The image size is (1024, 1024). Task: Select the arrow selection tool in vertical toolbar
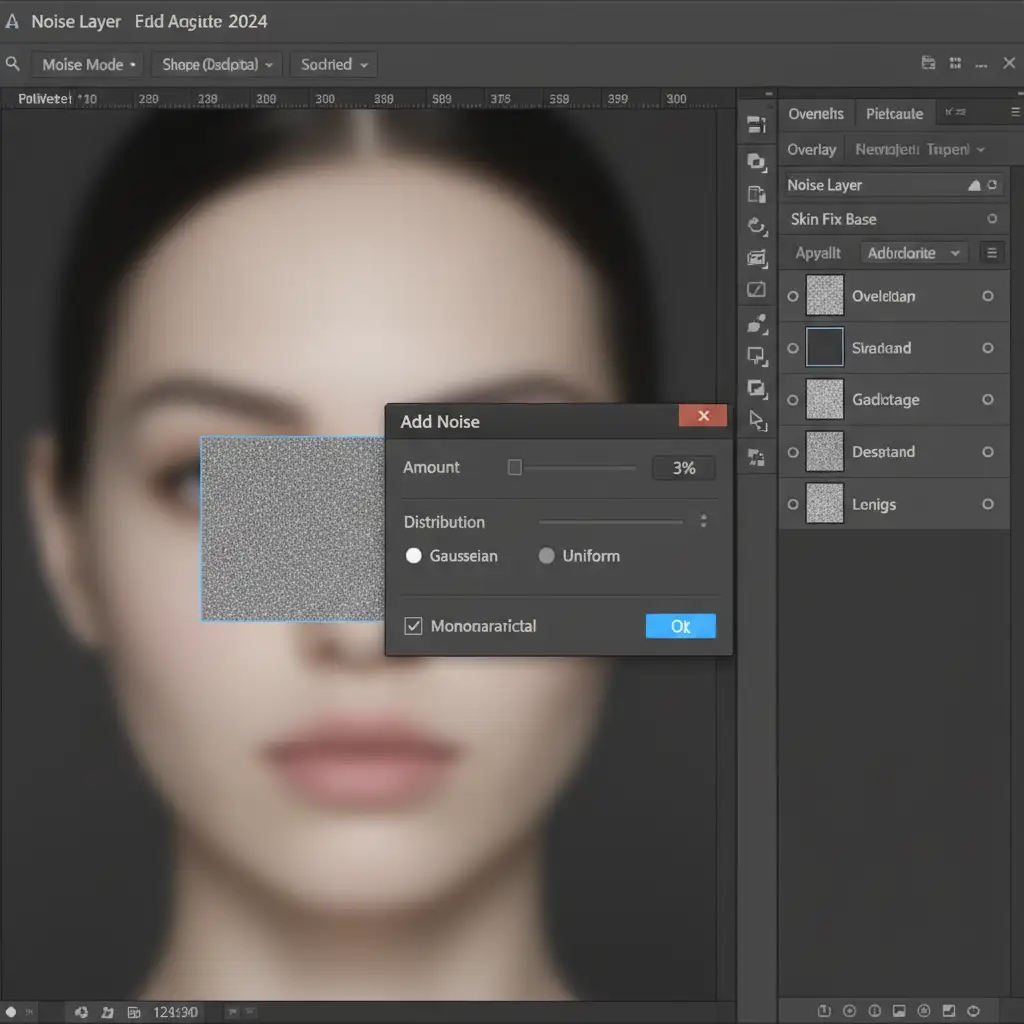[x=757, y=421]
